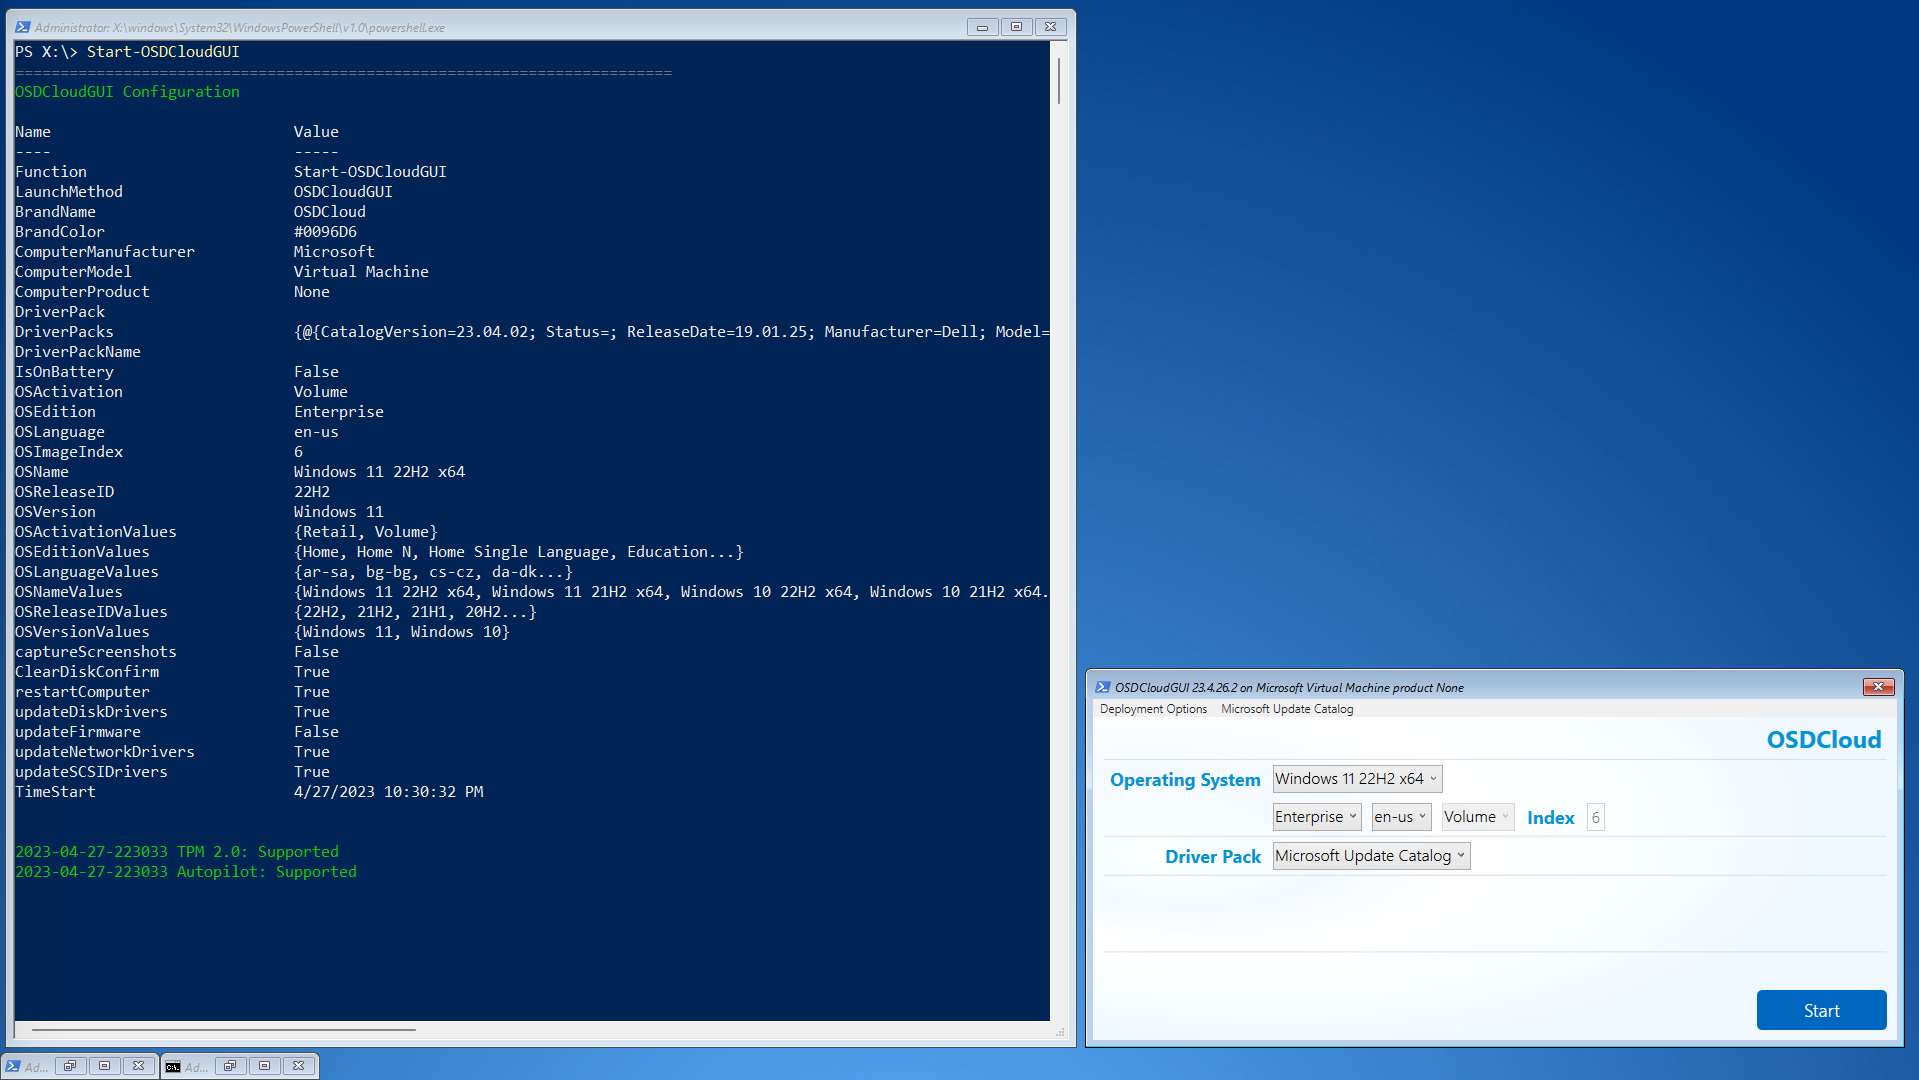
Task: Maximize the minimized command prompt window
Action: tap(264, 1066)
